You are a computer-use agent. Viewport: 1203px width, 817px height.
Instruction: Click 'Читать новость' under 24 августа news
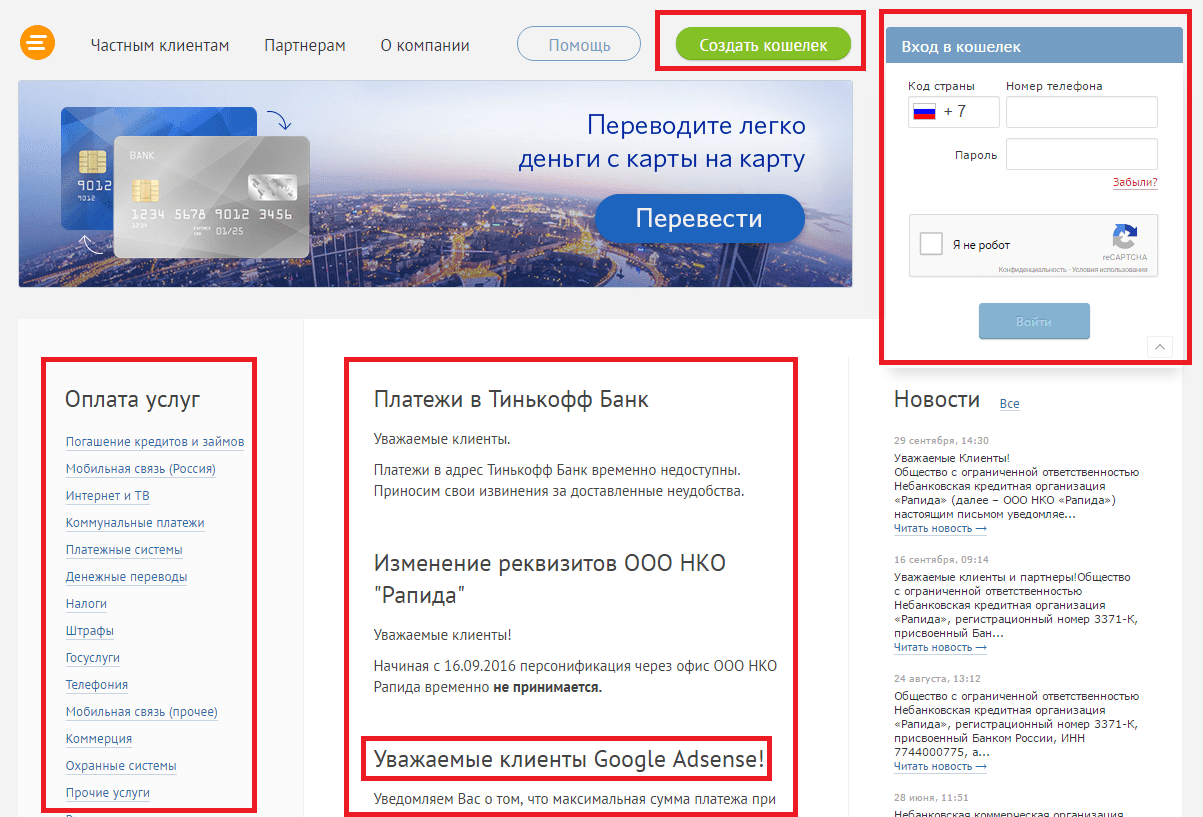940,766
